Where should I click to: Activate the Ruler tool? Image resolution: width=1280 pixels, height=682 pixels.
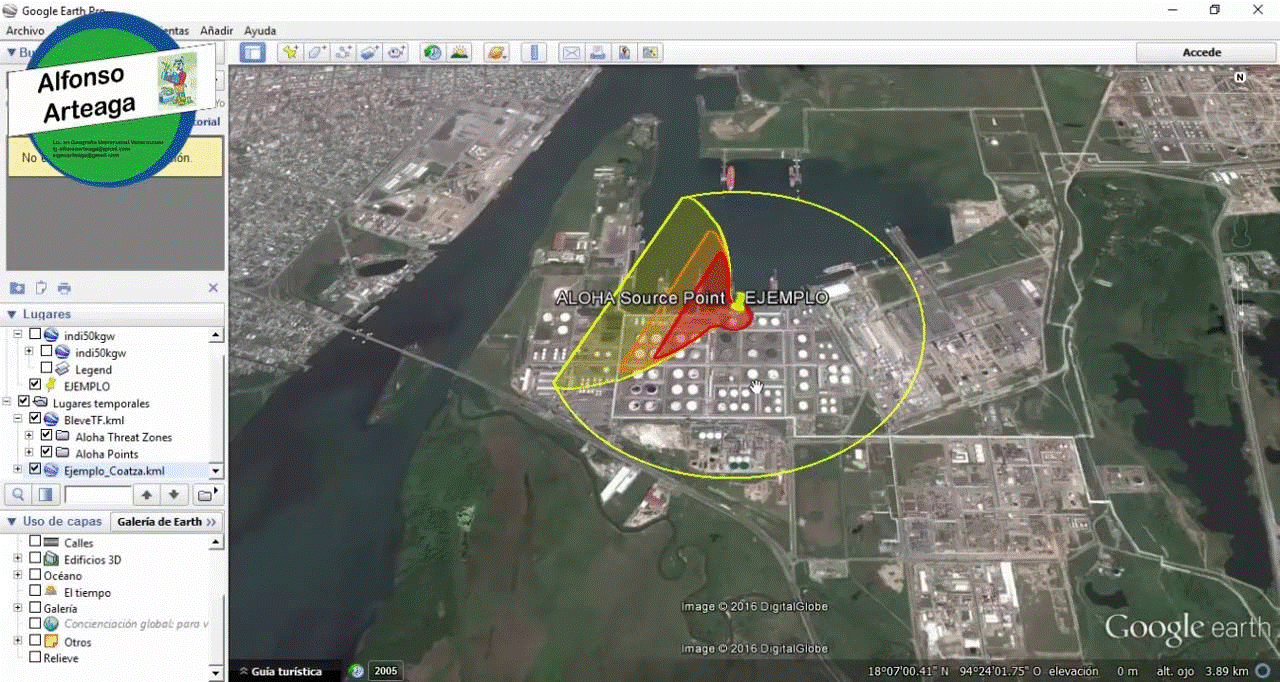(x=534, y=53)
